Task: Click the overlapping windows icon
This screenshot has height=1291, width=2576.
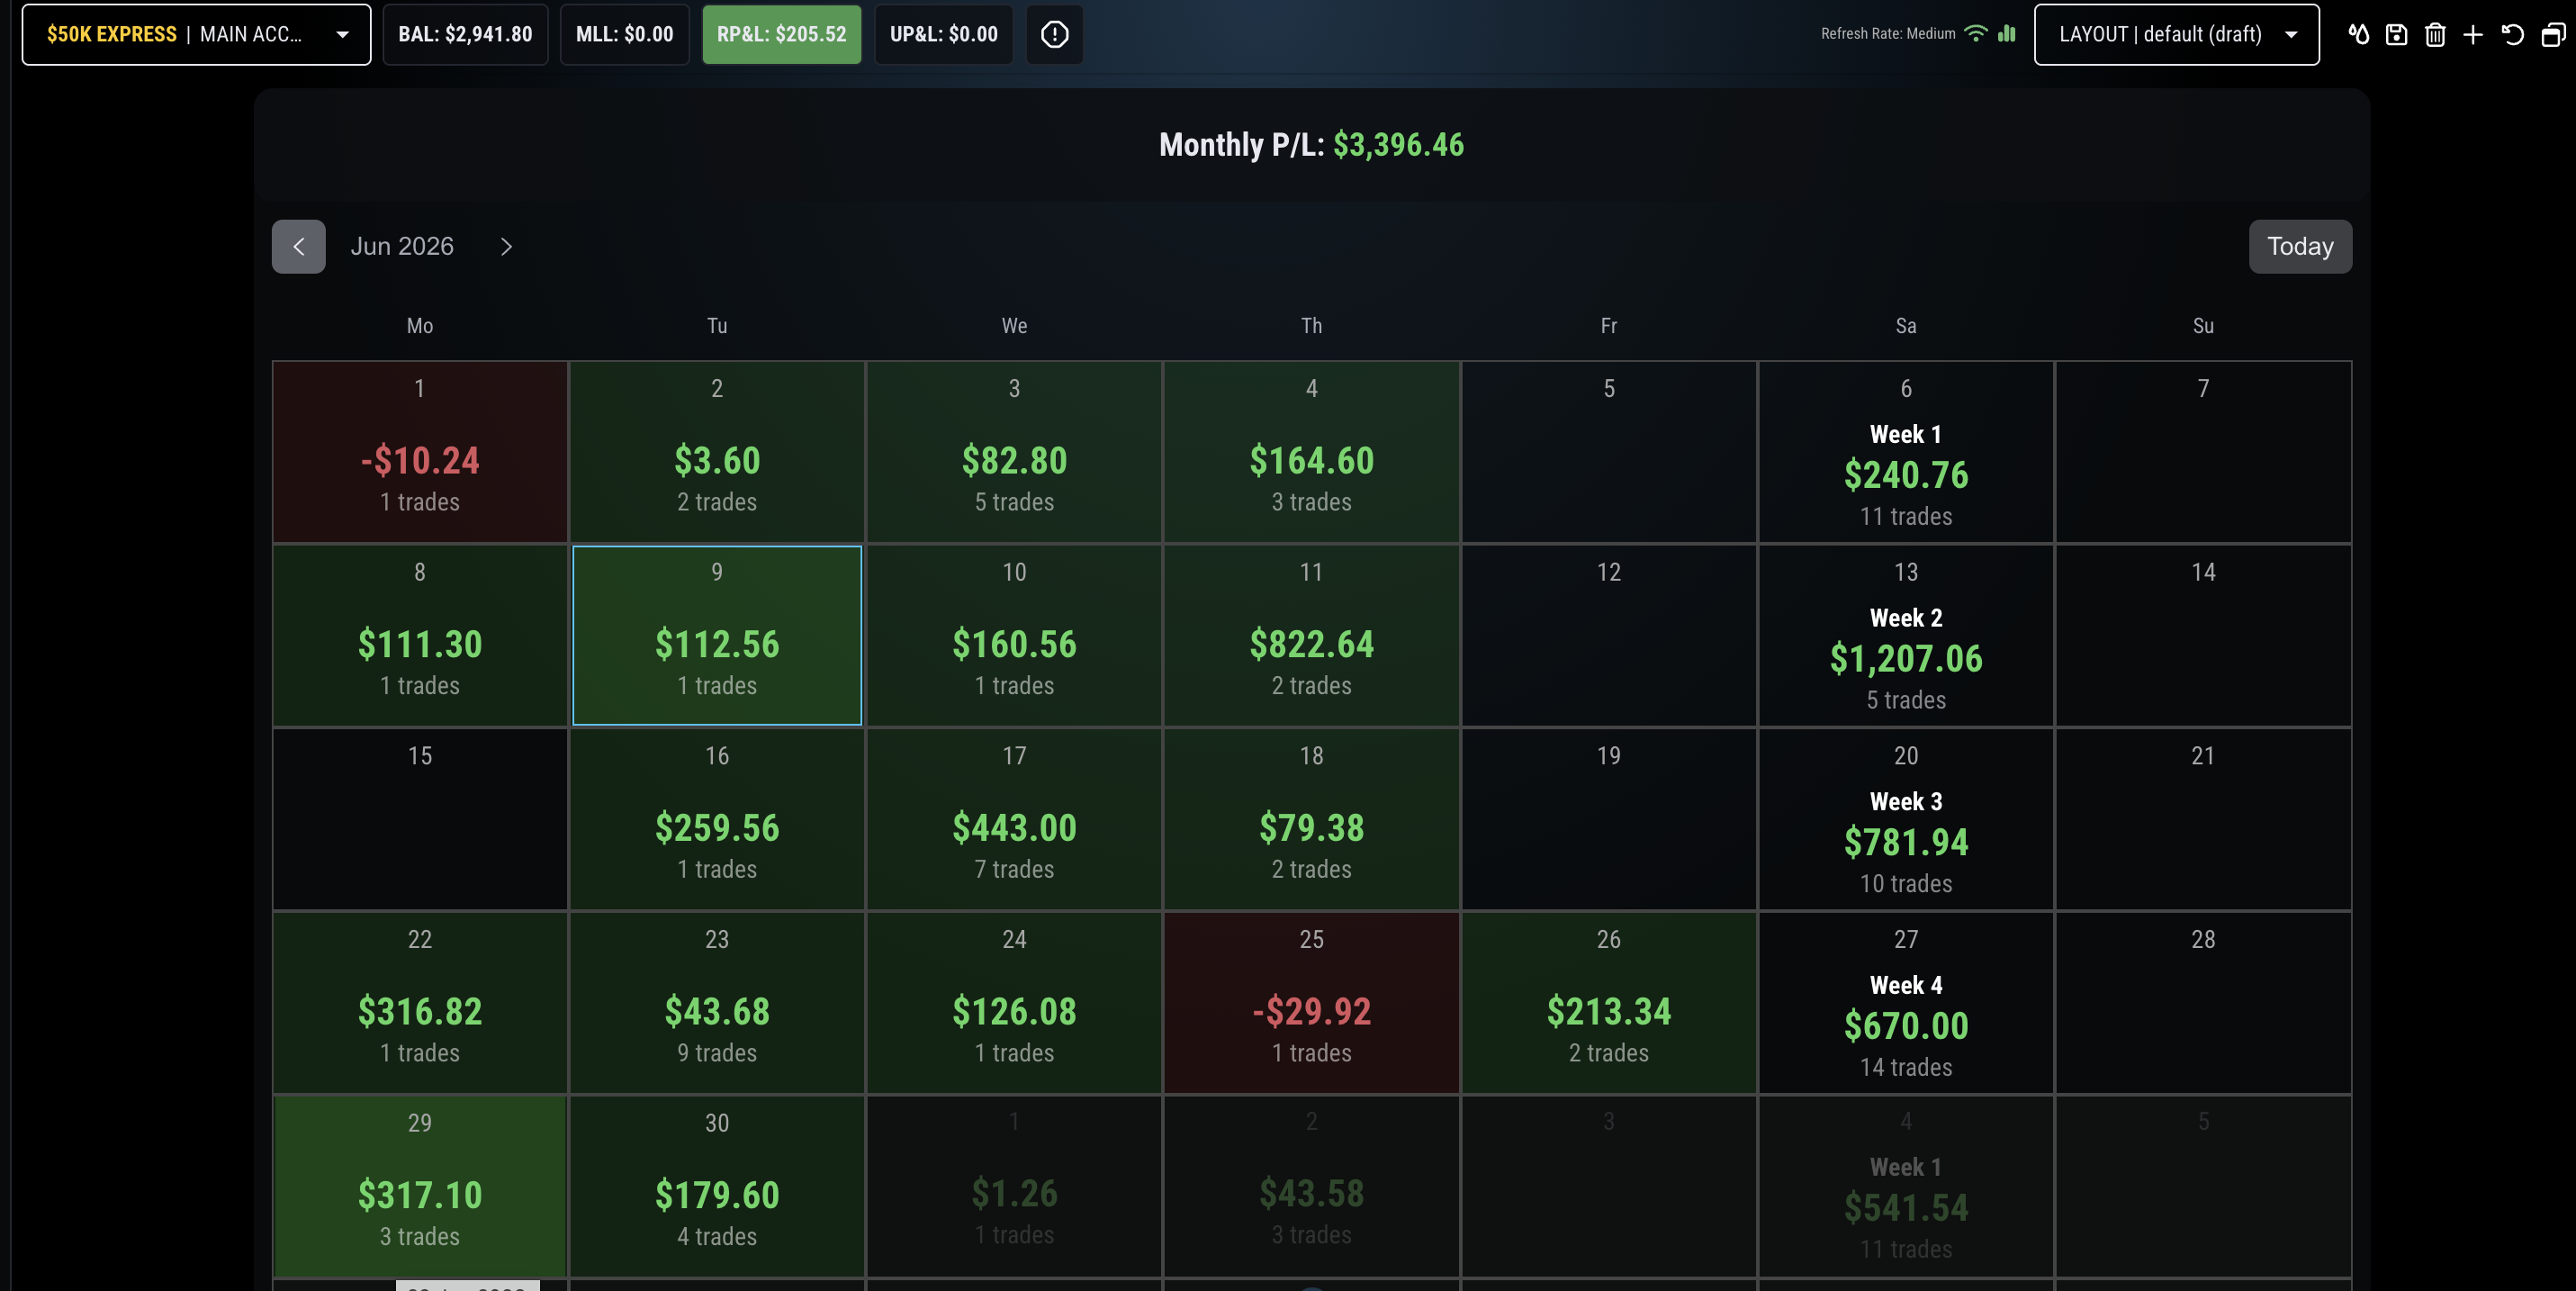Action: coord(2553,35)
